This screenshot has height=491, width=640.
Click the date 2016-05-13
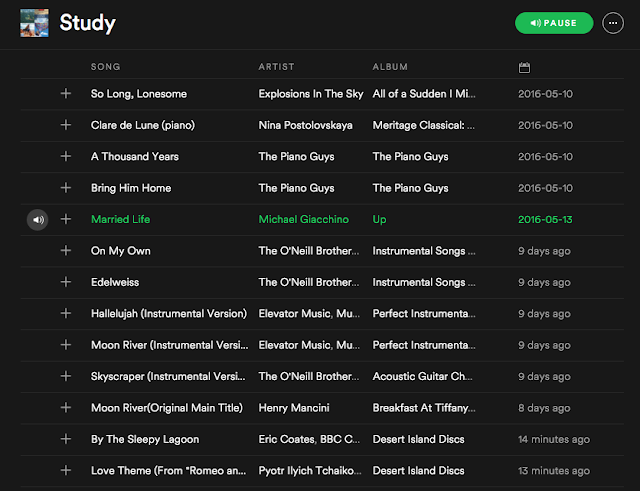(545, 220)
